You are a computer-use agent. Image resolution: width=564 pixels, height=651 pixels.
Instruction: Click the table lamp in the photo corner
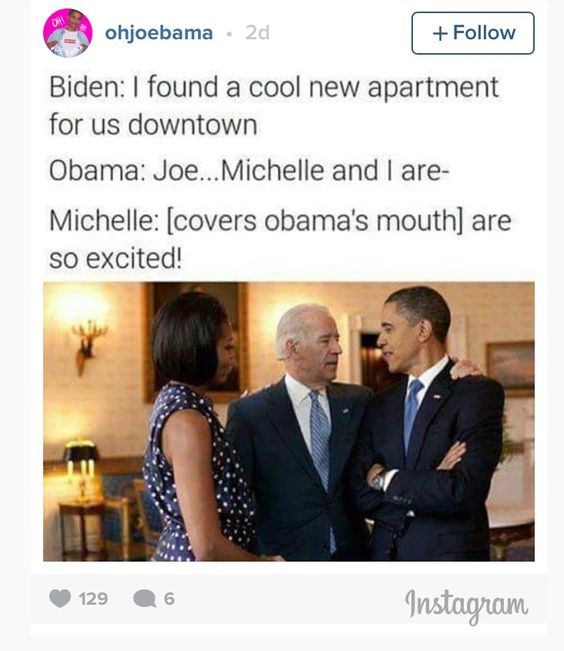pyautogui.click(x=81, y=467)
